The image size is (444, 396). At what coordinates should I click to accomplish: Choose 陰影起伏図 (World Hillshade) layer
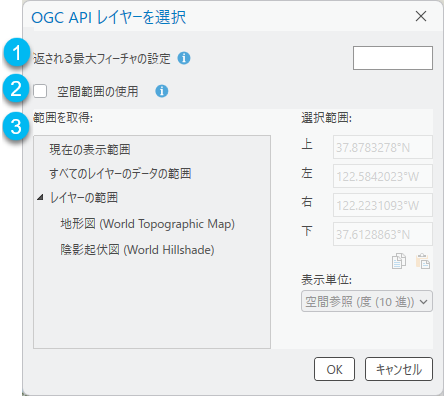(137, 250)
